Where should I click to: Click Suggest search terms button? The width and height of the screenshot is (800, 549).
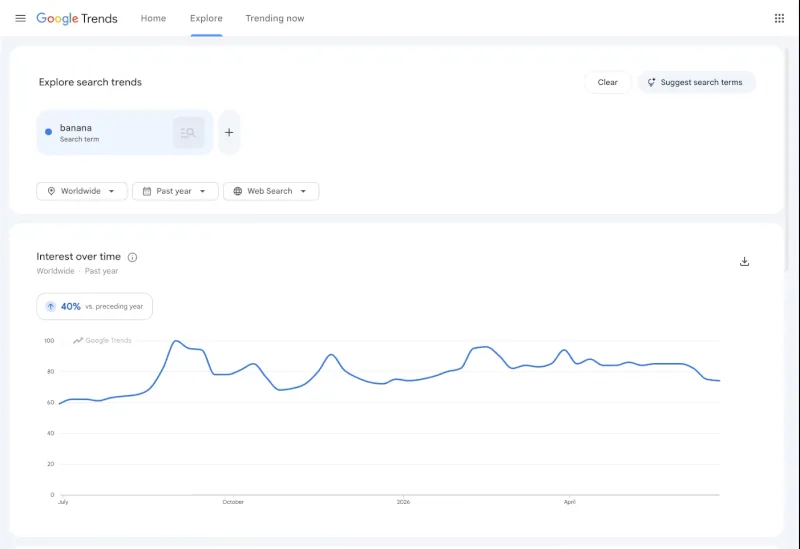(x=696, y=82)
